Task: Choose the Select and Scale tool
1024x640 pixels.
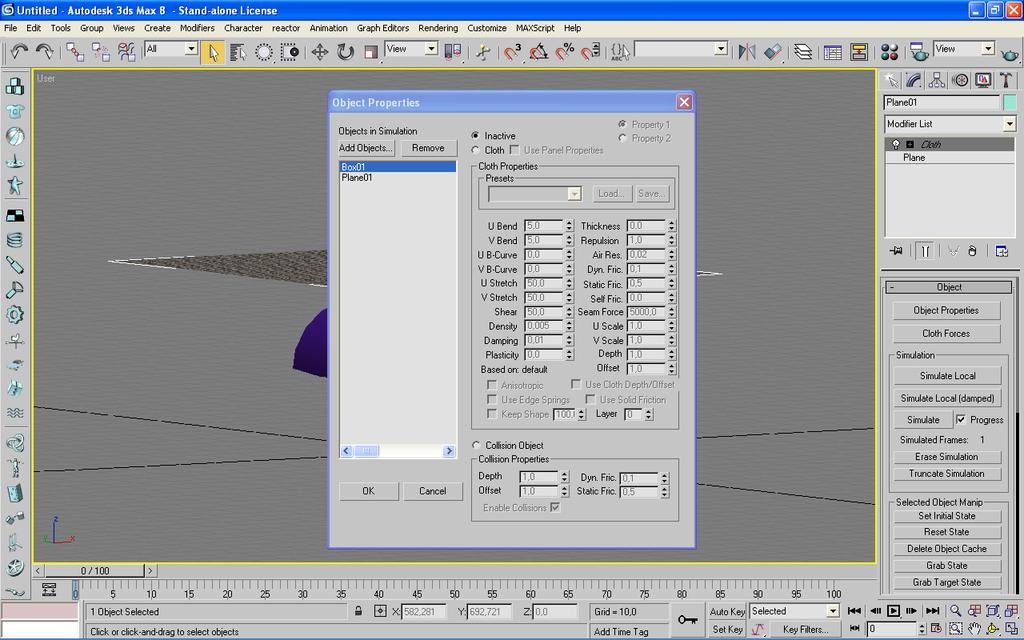Action: (371, 52)
